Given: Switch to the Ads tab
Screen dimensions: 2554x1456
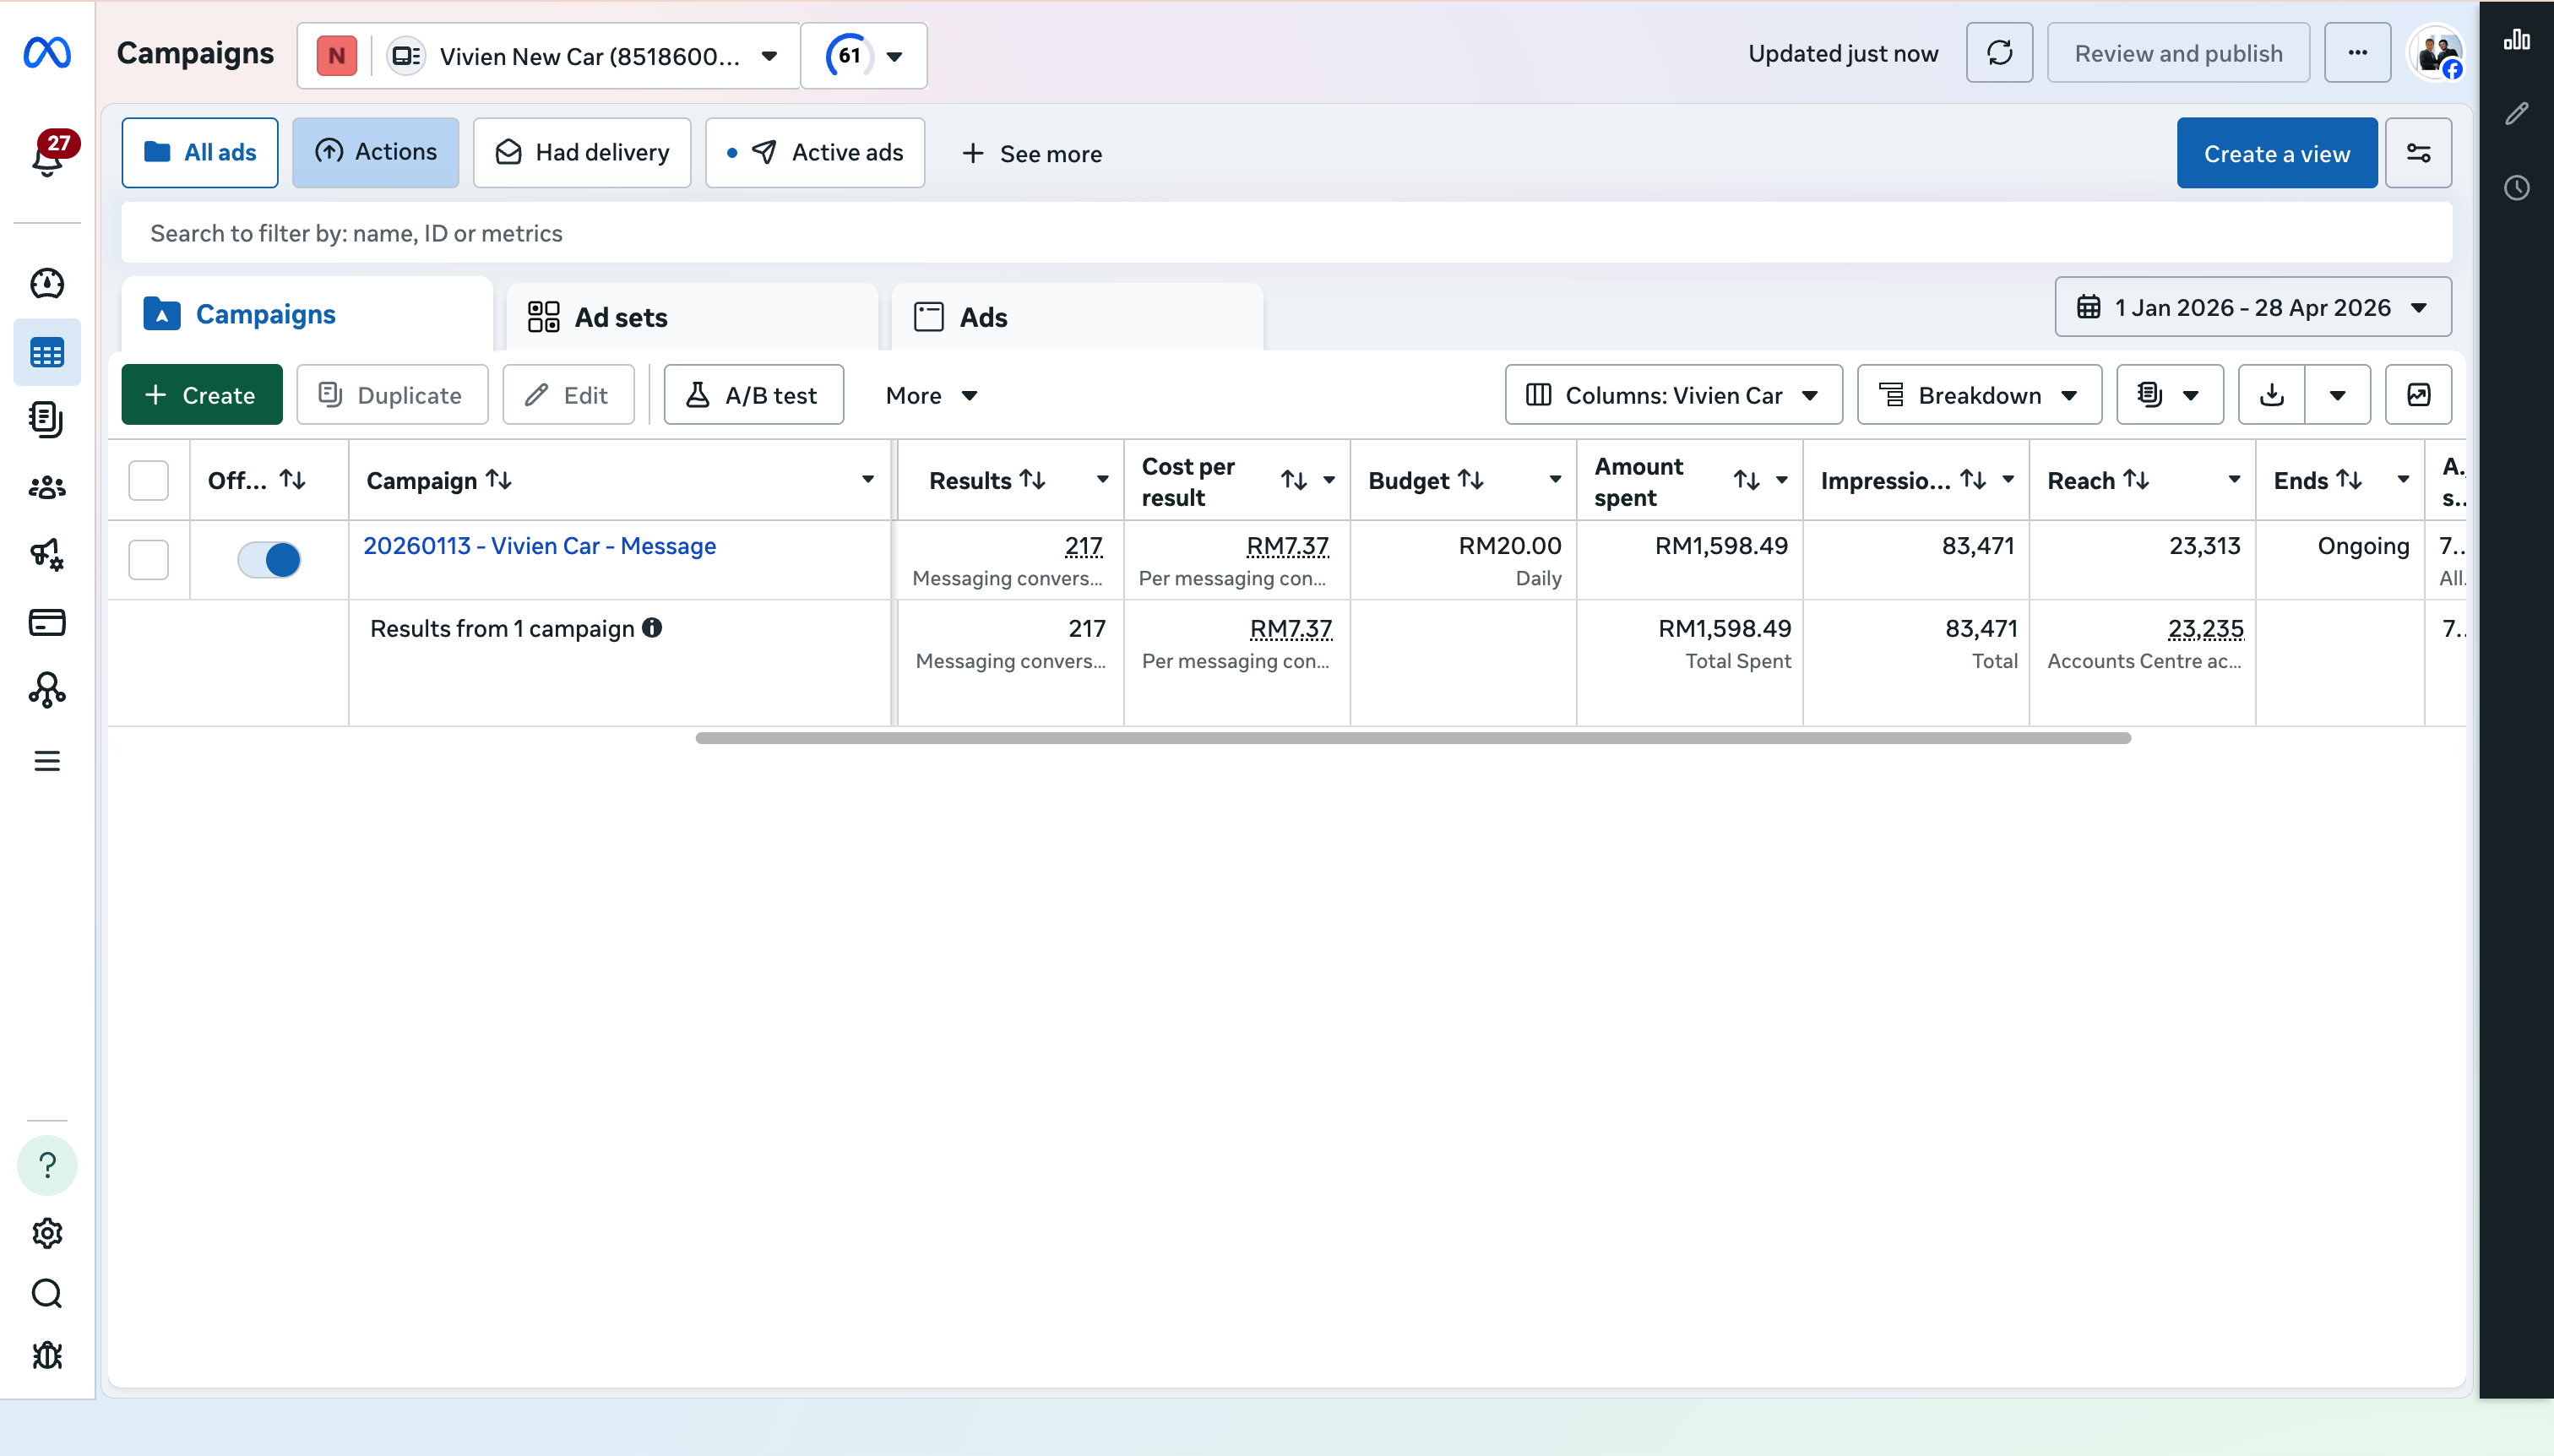Looking at the screenshot, I should point(1077,317).
